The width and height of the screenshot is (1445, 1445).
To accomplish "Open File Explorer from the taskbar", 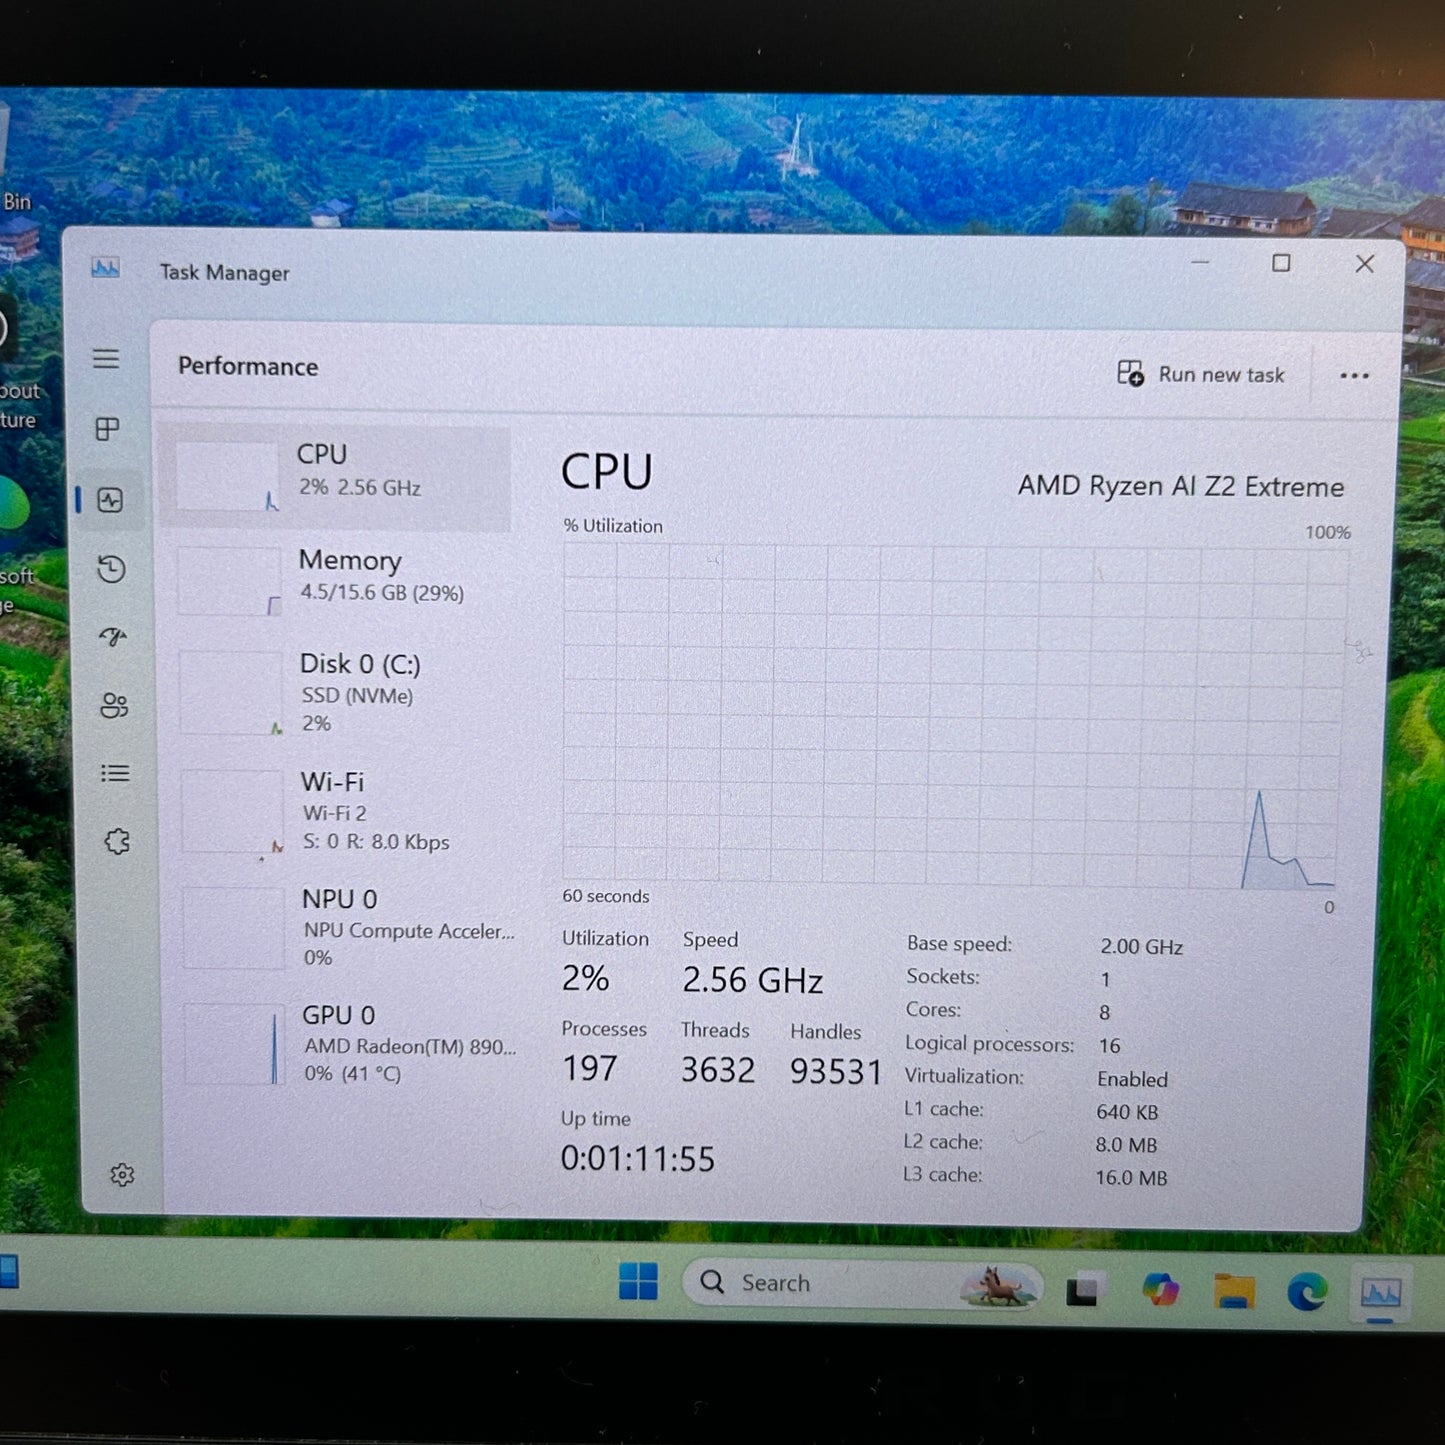I will tap(1234, 1290).
